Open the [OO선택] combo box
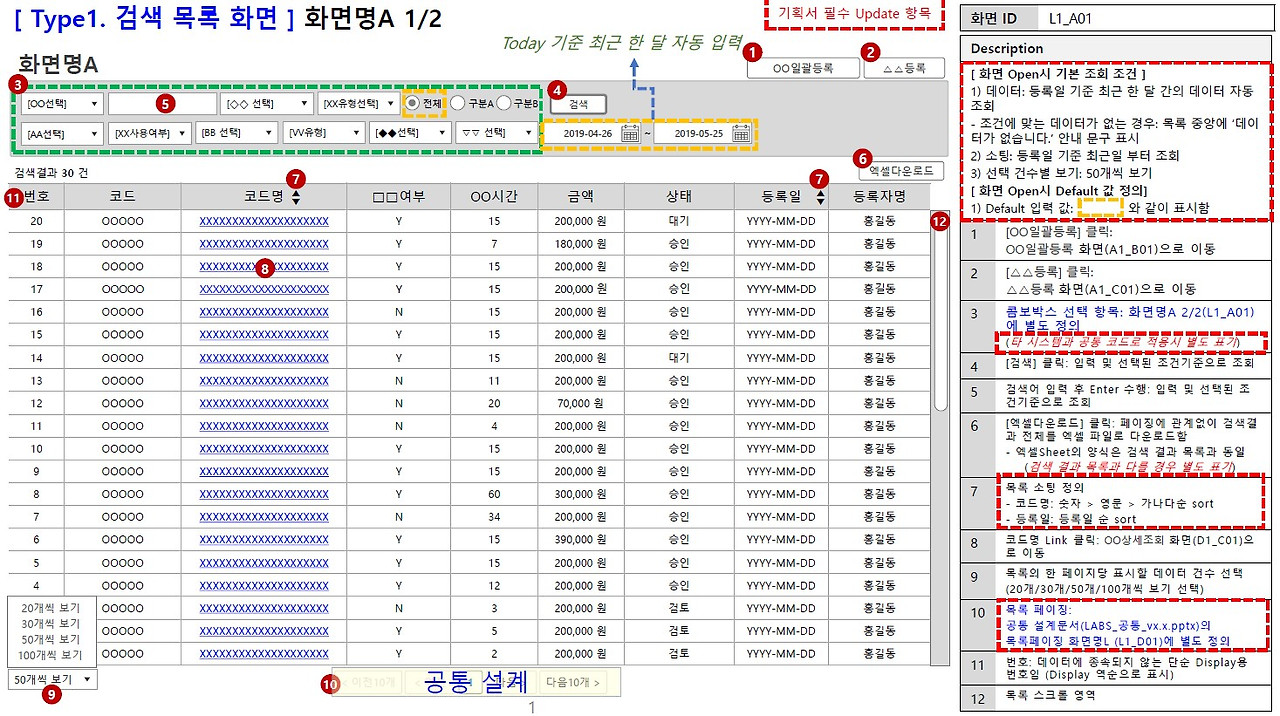Viewport: 1280px width, 716px height. [61, 103]
